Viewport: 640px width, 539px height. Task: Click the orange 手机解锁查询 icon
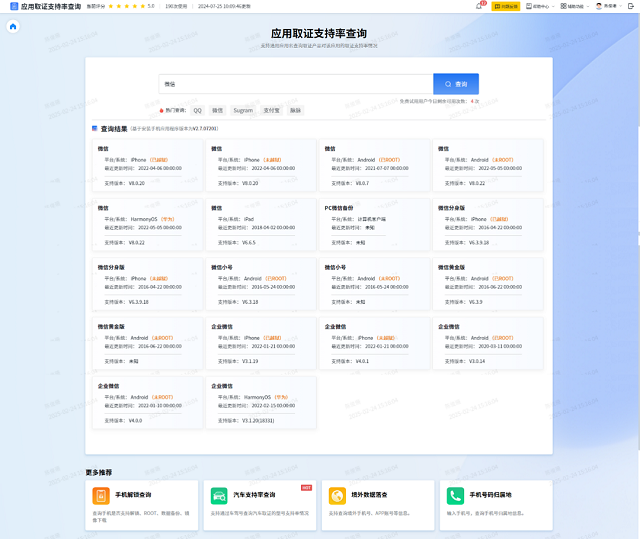point(101,496)
